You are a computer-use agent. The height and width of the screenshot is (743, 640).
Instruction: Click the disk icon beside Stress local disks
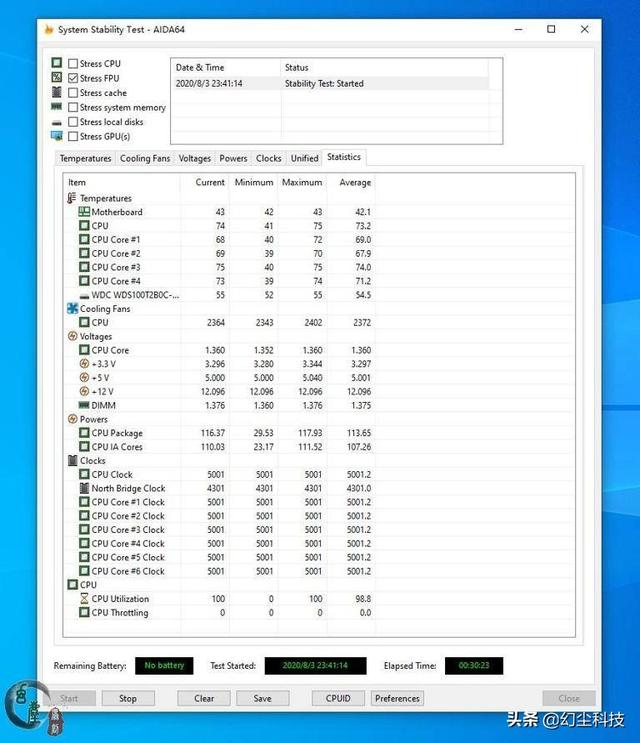tap(57, 123)
